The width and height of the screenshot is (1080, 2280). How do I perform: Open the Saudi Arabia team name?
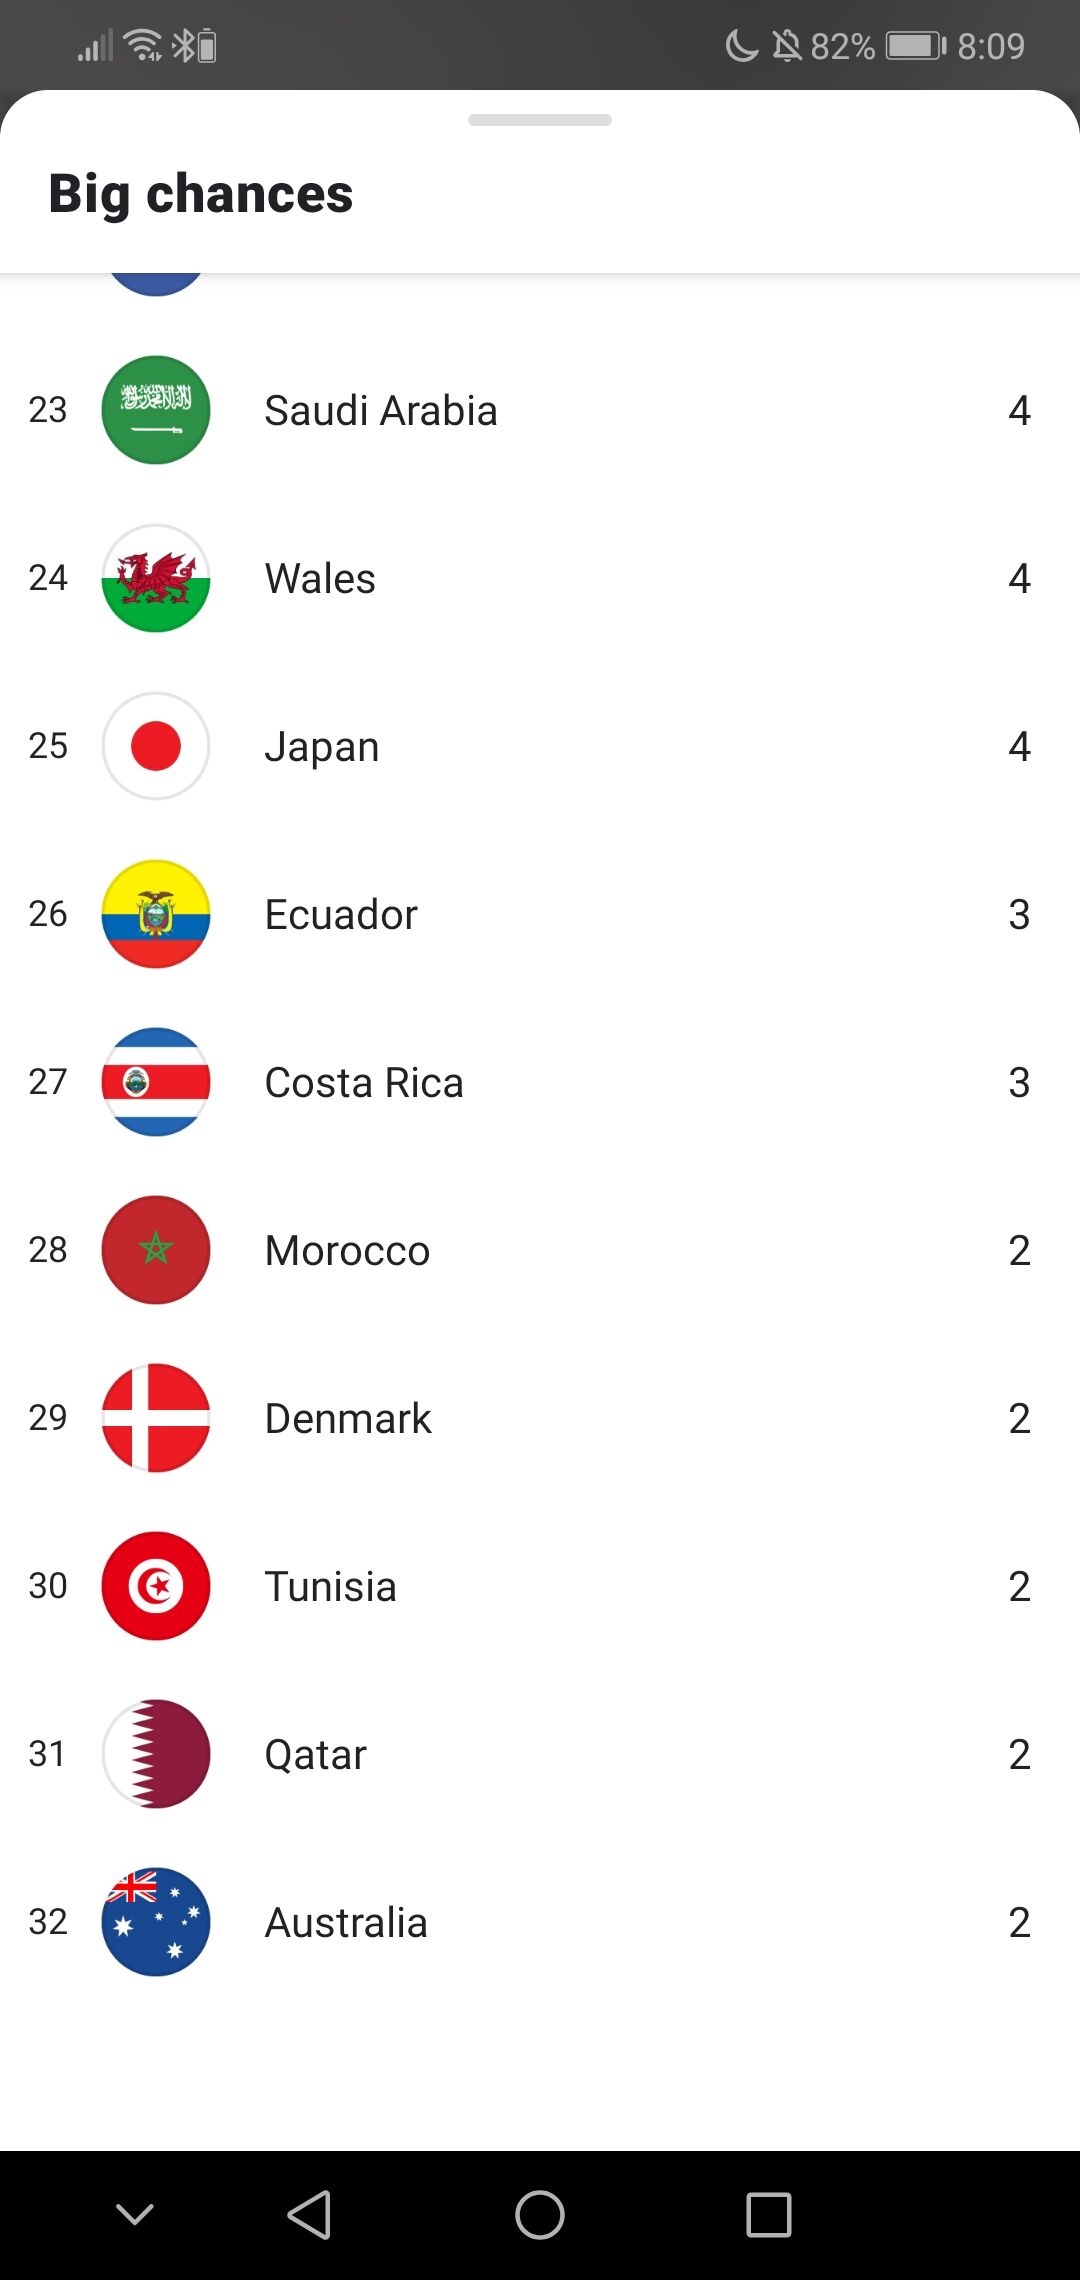381,411
